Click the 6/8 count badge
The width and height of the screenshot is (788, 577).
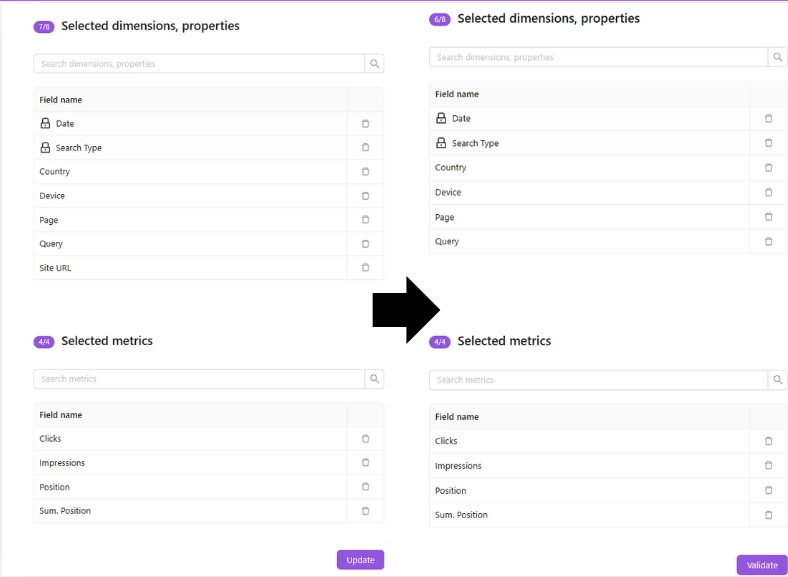[440, 20]
